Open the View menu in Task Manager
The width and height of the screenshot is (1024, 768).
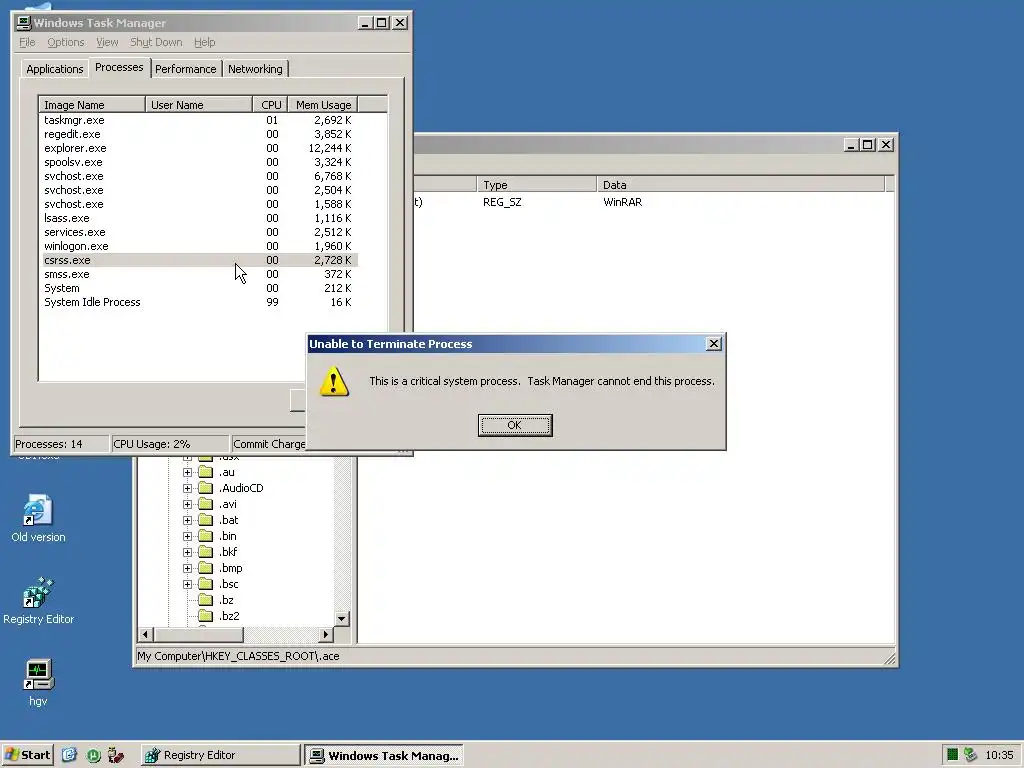coord(107,42)
